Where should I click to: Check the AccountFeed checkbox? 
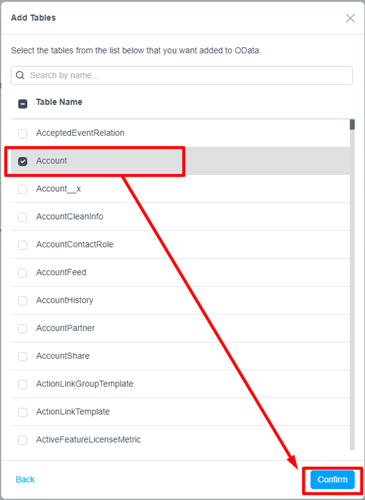click(23, 273)
